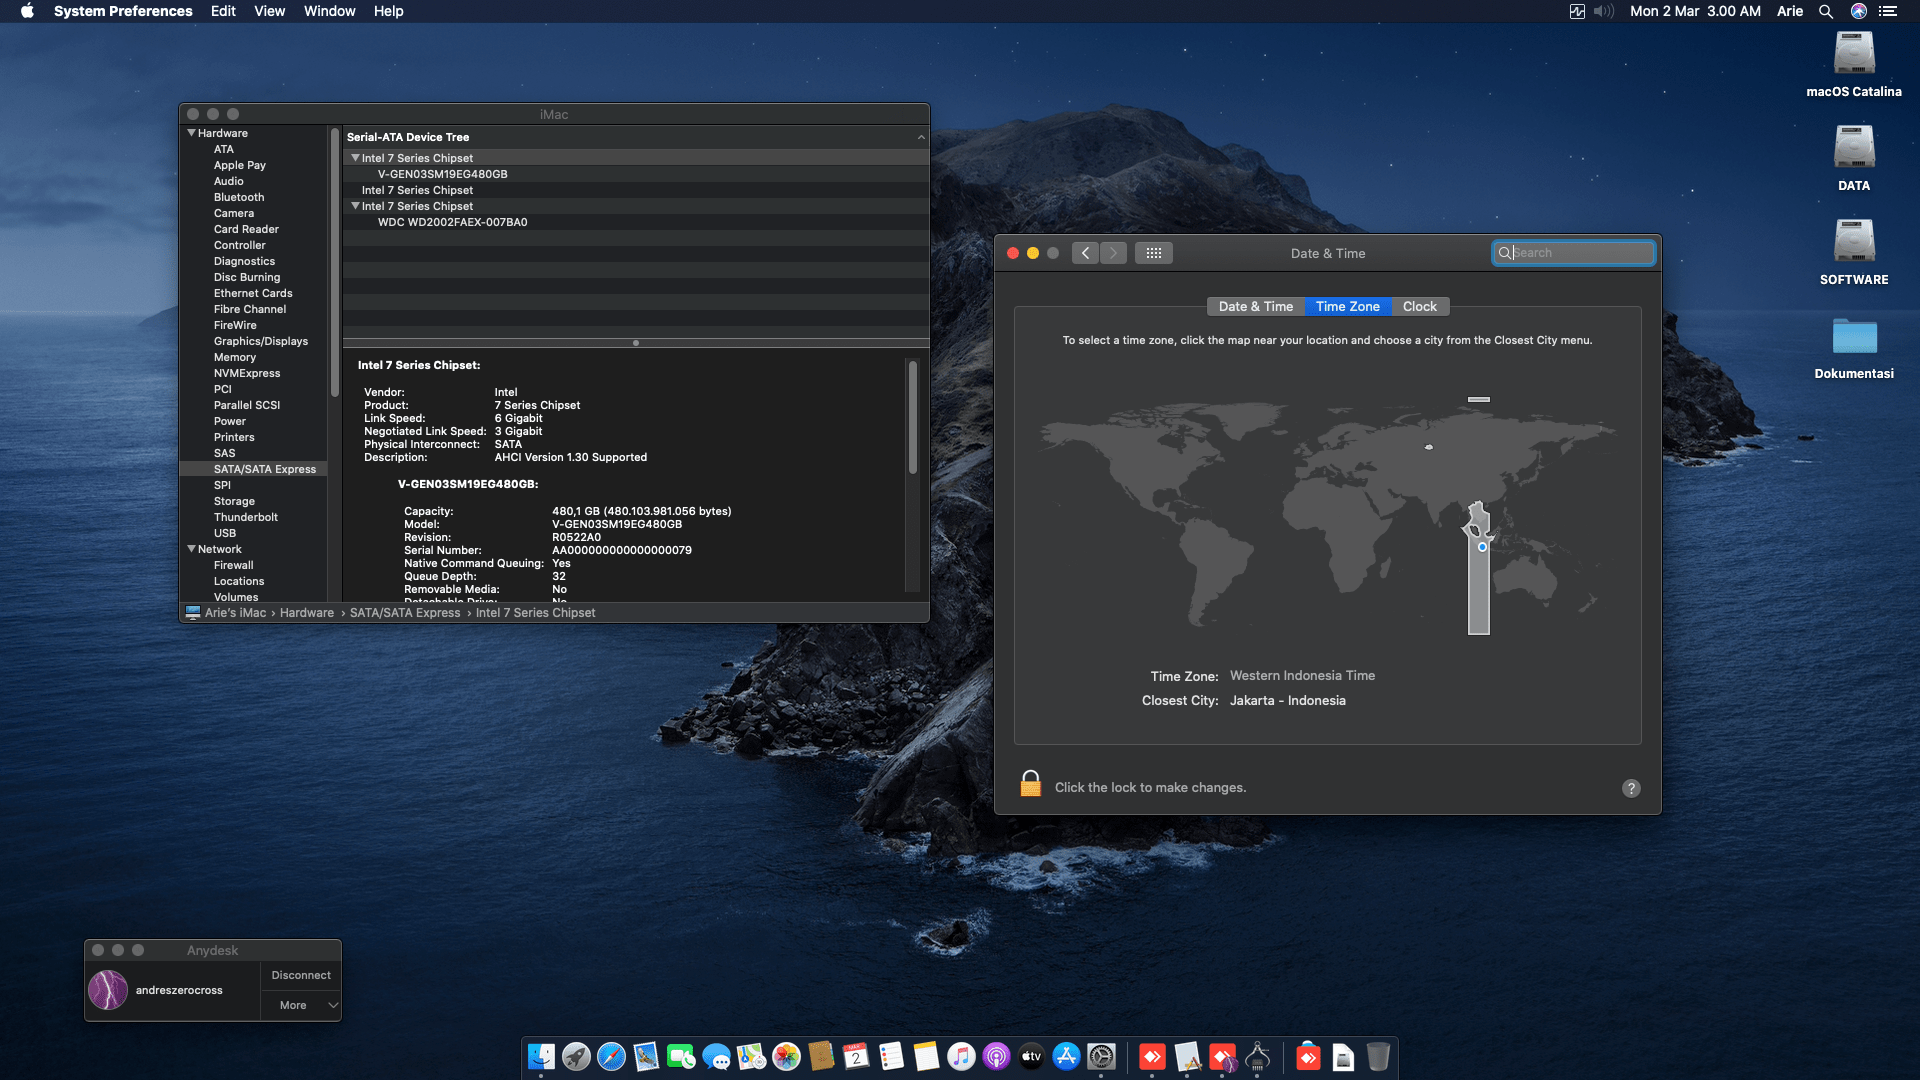Image resolution: width=1920 pixels, height=1080 pixels.
Task: Open the Spotlight search in the menu bar
Action: pos(1826,11)
